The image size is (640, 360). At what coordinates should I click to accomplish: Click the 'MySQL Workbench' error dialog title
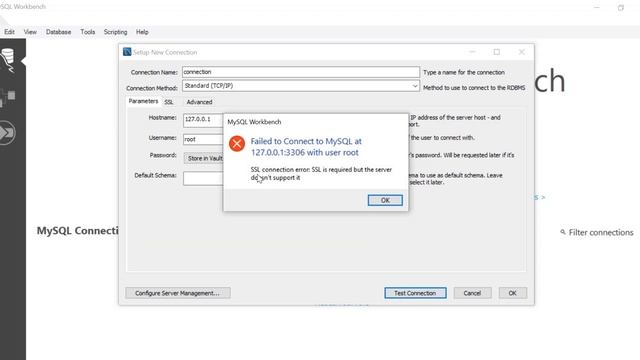pos(254,122)
